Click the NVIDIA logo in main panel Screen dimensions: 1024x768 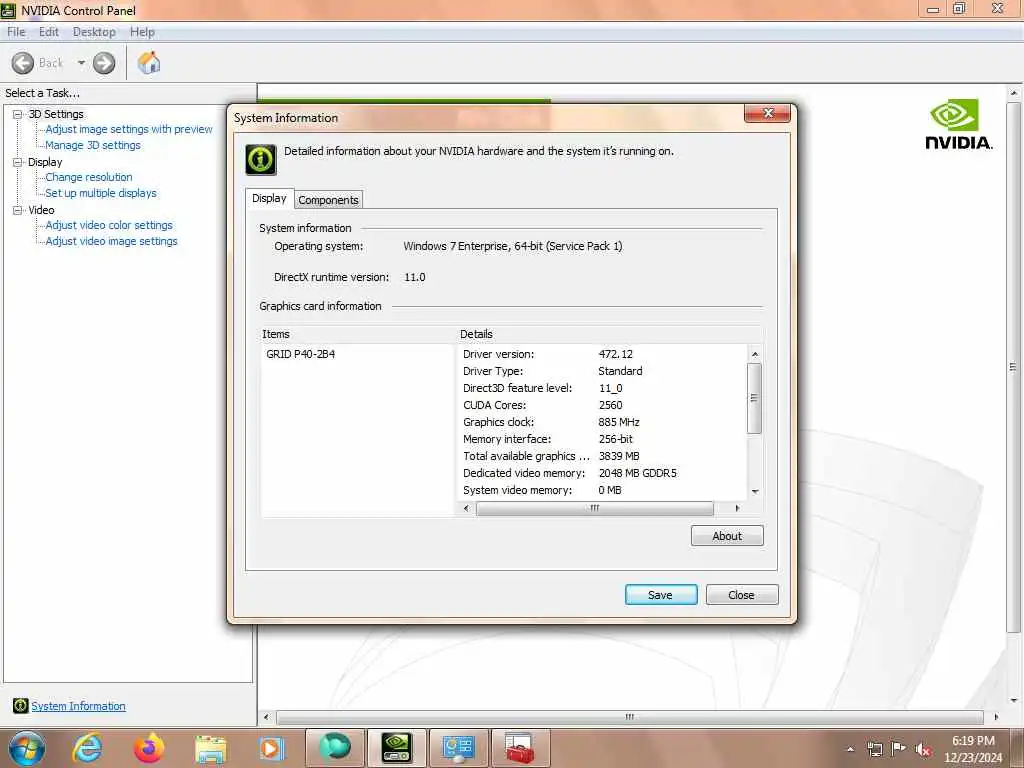pyautogui.click(x=958, y=124)
